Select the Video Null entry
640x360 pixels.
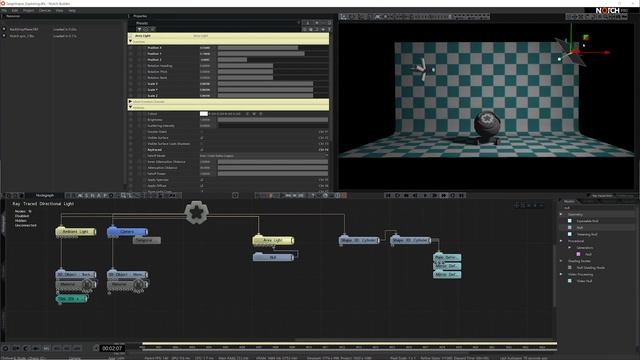tap(584, 281)
